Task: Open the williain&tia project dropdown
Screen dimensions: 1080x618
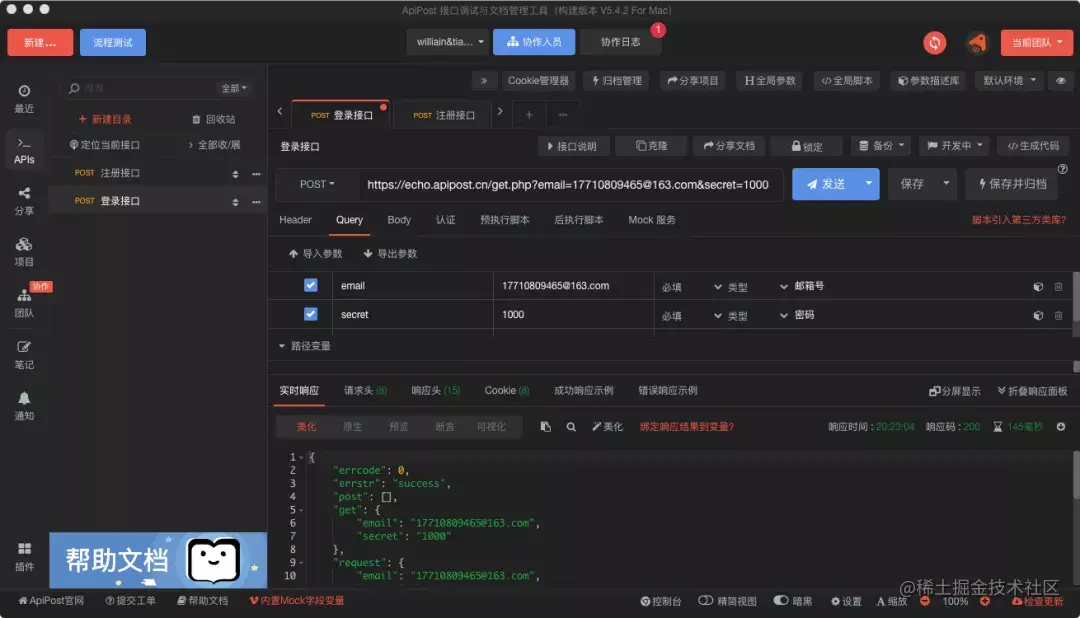Action: pos(448,42)
